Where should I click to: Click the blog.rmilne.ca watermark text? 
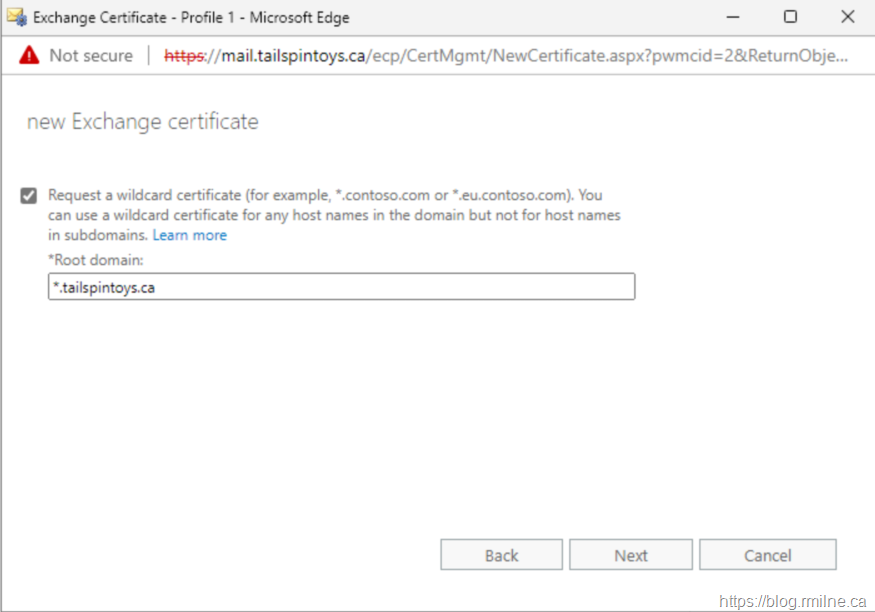[792, 601]
